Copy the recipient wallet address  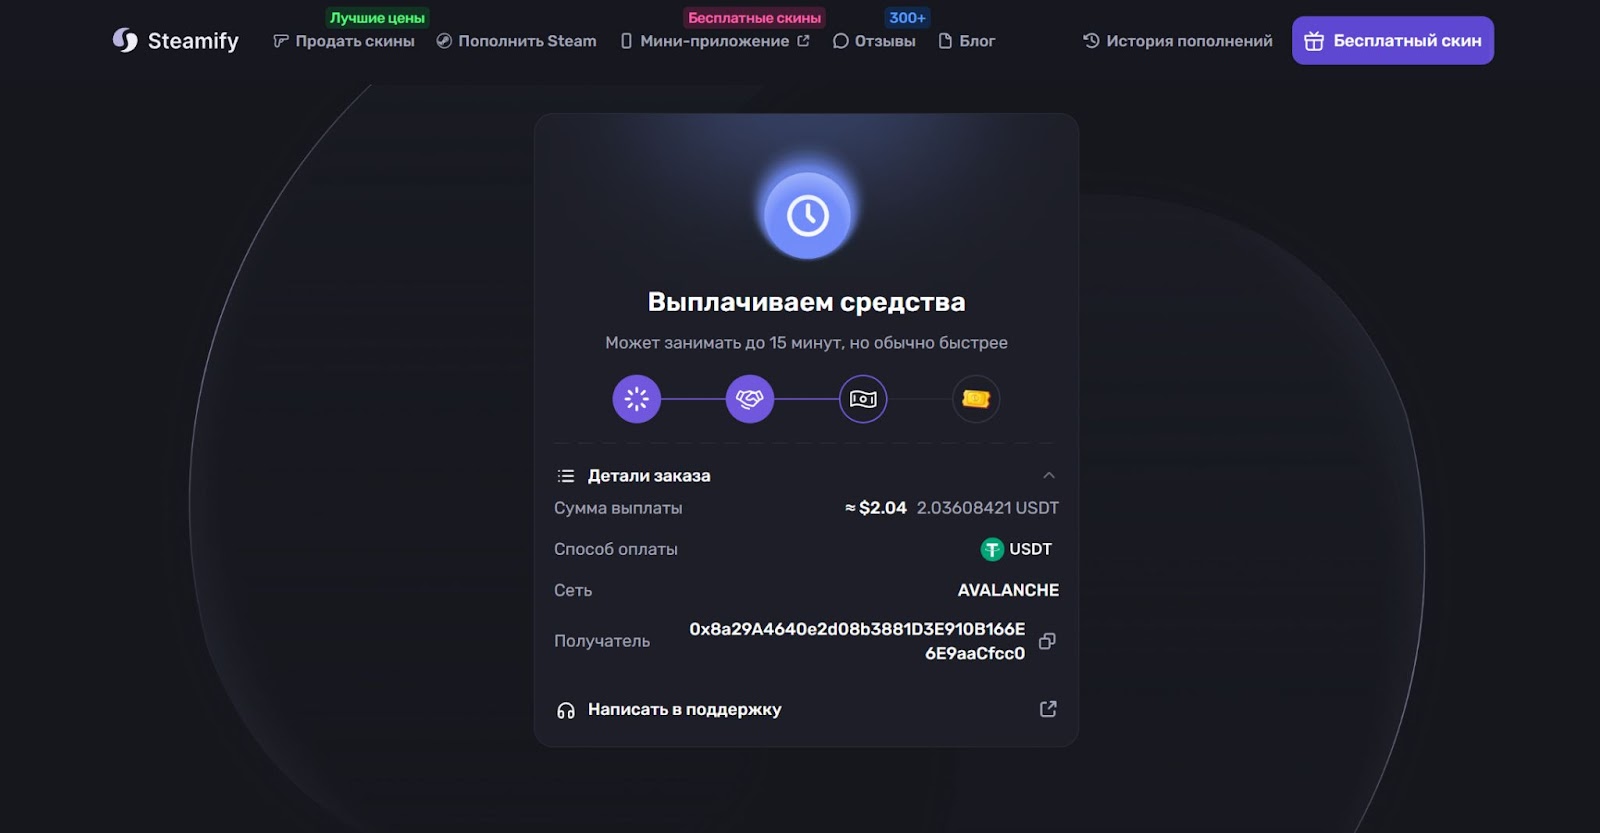[x=1047, y=641]
